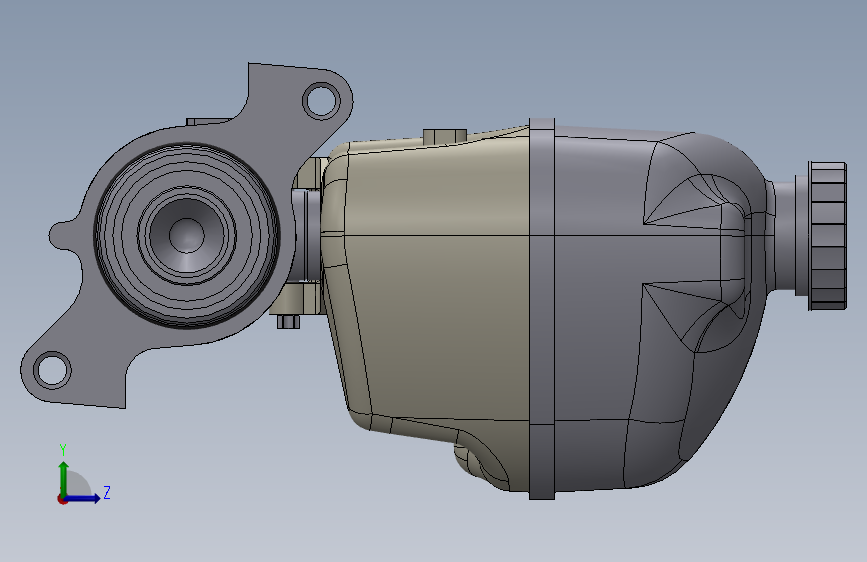Select the knurled cap at the right end
The width and height of the screenshot is (867, 562).
[x=828, y=236]
